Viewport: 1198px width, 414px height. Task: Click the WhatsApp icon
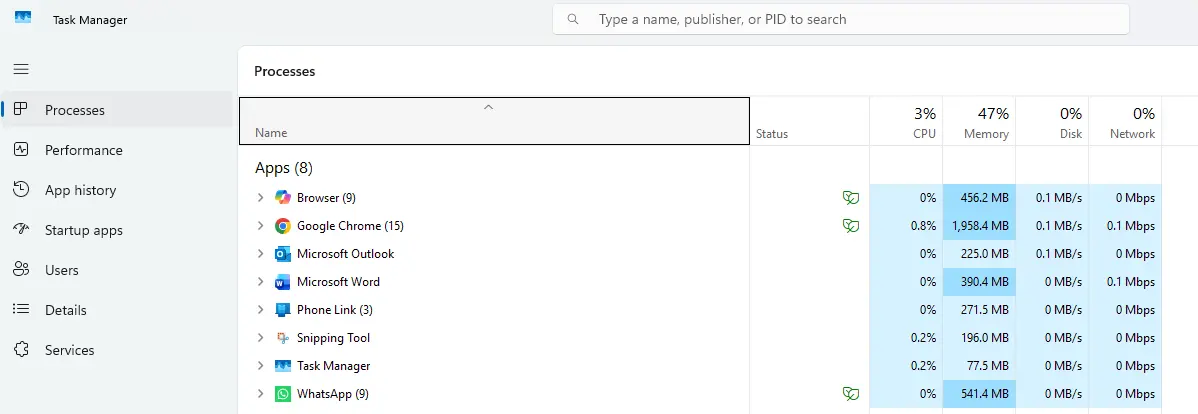(x=283, y=394)
